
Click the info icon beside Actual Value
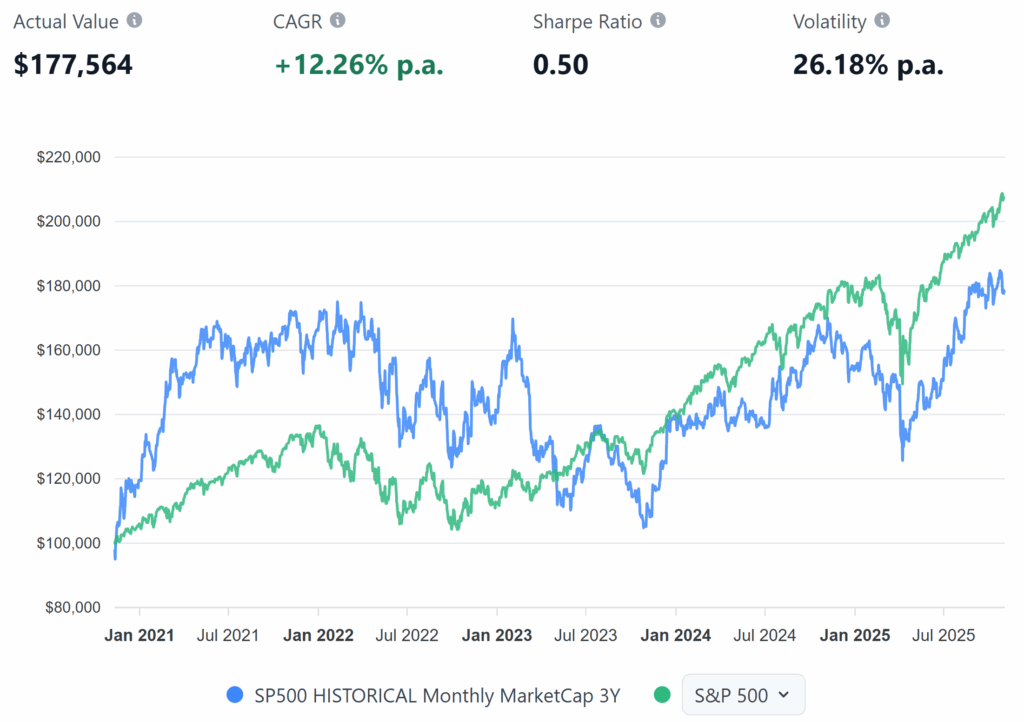coord(135,20)
